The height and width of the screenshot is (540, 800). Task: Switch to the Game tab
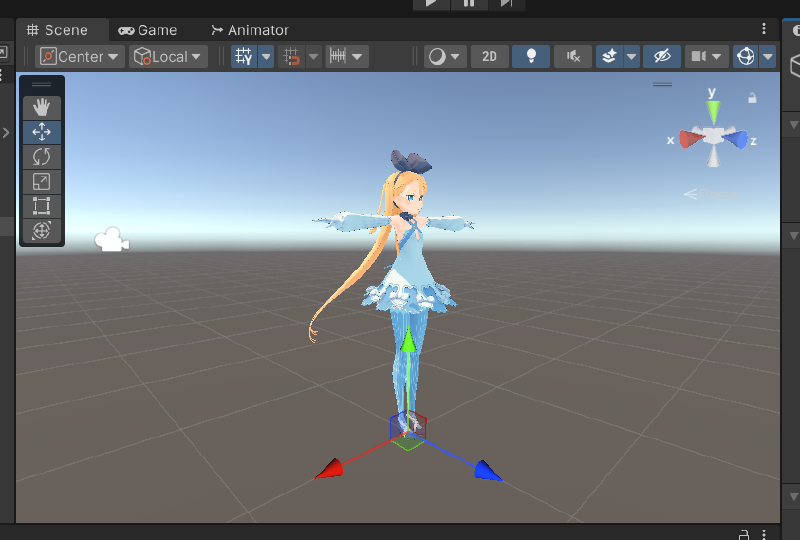[x=148, y=30]
